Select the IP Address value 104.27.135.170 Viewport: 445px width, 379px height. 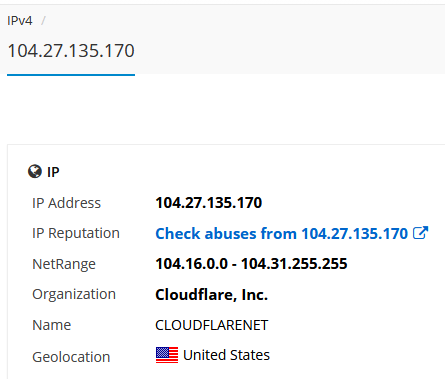(209, 203)
